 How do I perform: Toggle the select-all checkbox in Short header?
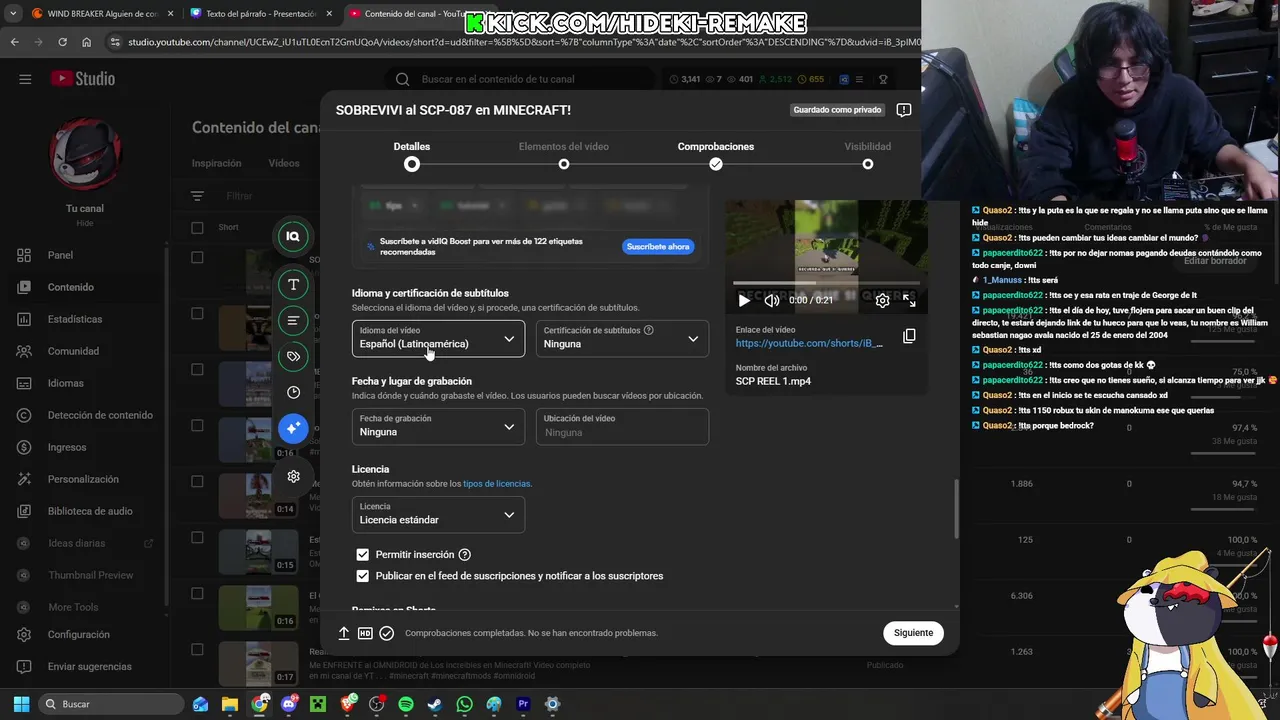[197, 227]
